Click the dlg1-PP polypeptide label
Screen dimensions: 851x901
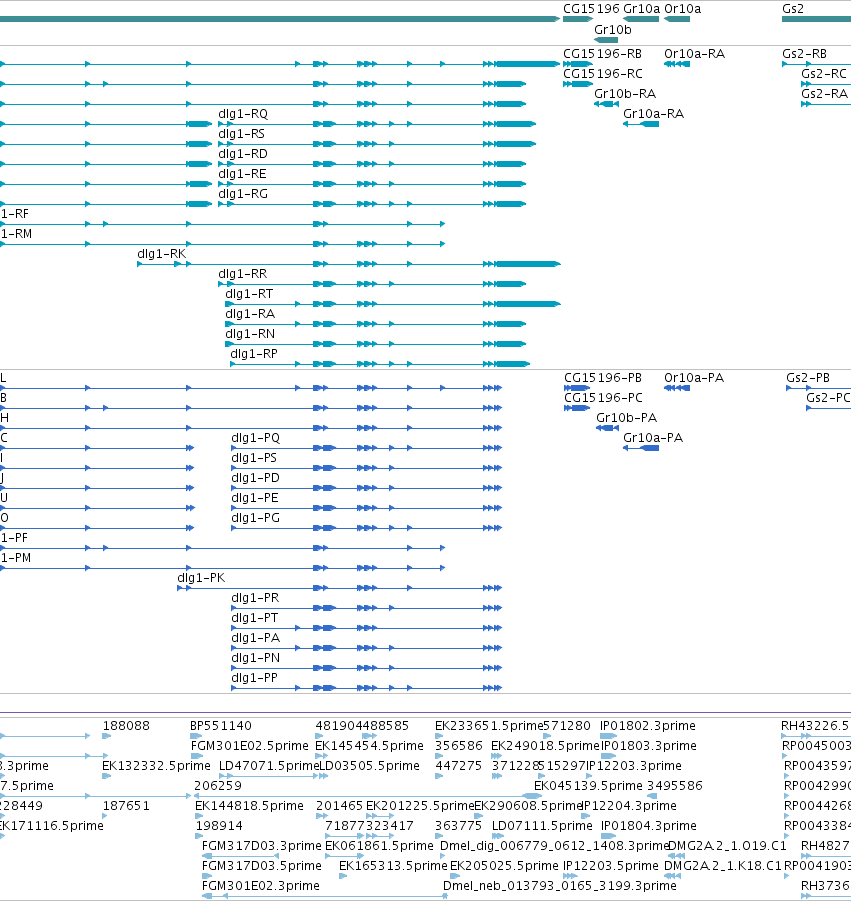click(x=254, y=677)
